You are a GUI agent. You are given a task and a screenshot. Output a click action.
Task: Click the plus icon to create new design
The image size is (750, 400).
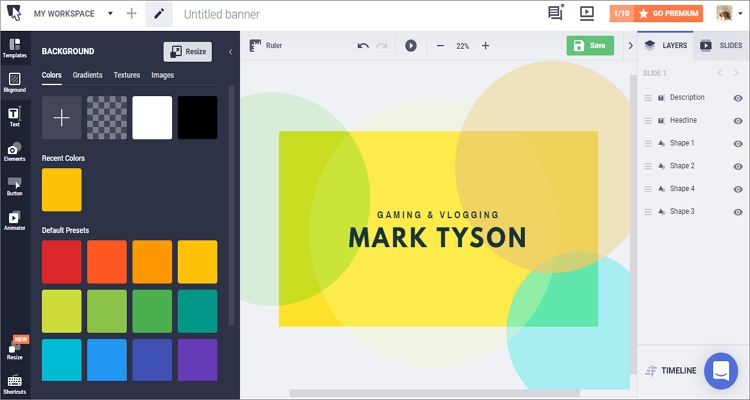pos(132,13)
